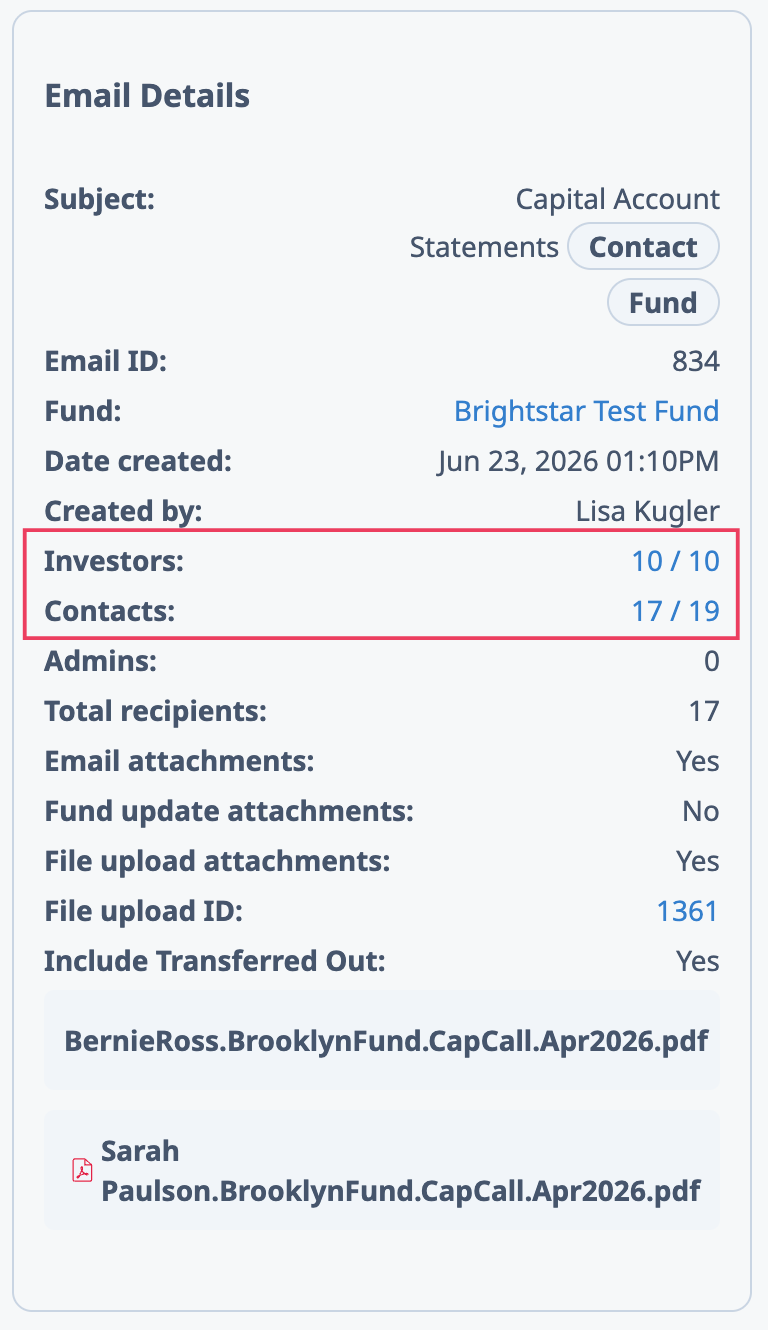
Task: Click the File upload attachments Yes value
Action: coord(697,861)
